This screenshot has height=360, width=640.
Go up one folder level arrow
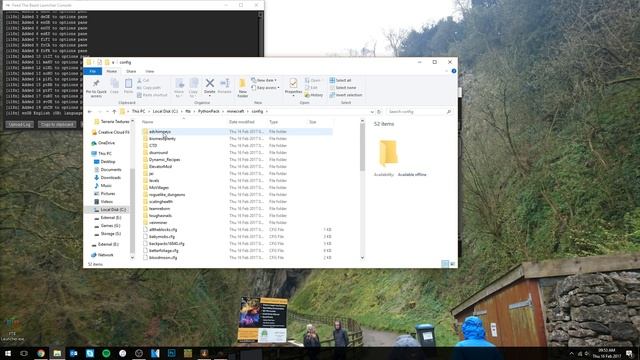[114, 111]
